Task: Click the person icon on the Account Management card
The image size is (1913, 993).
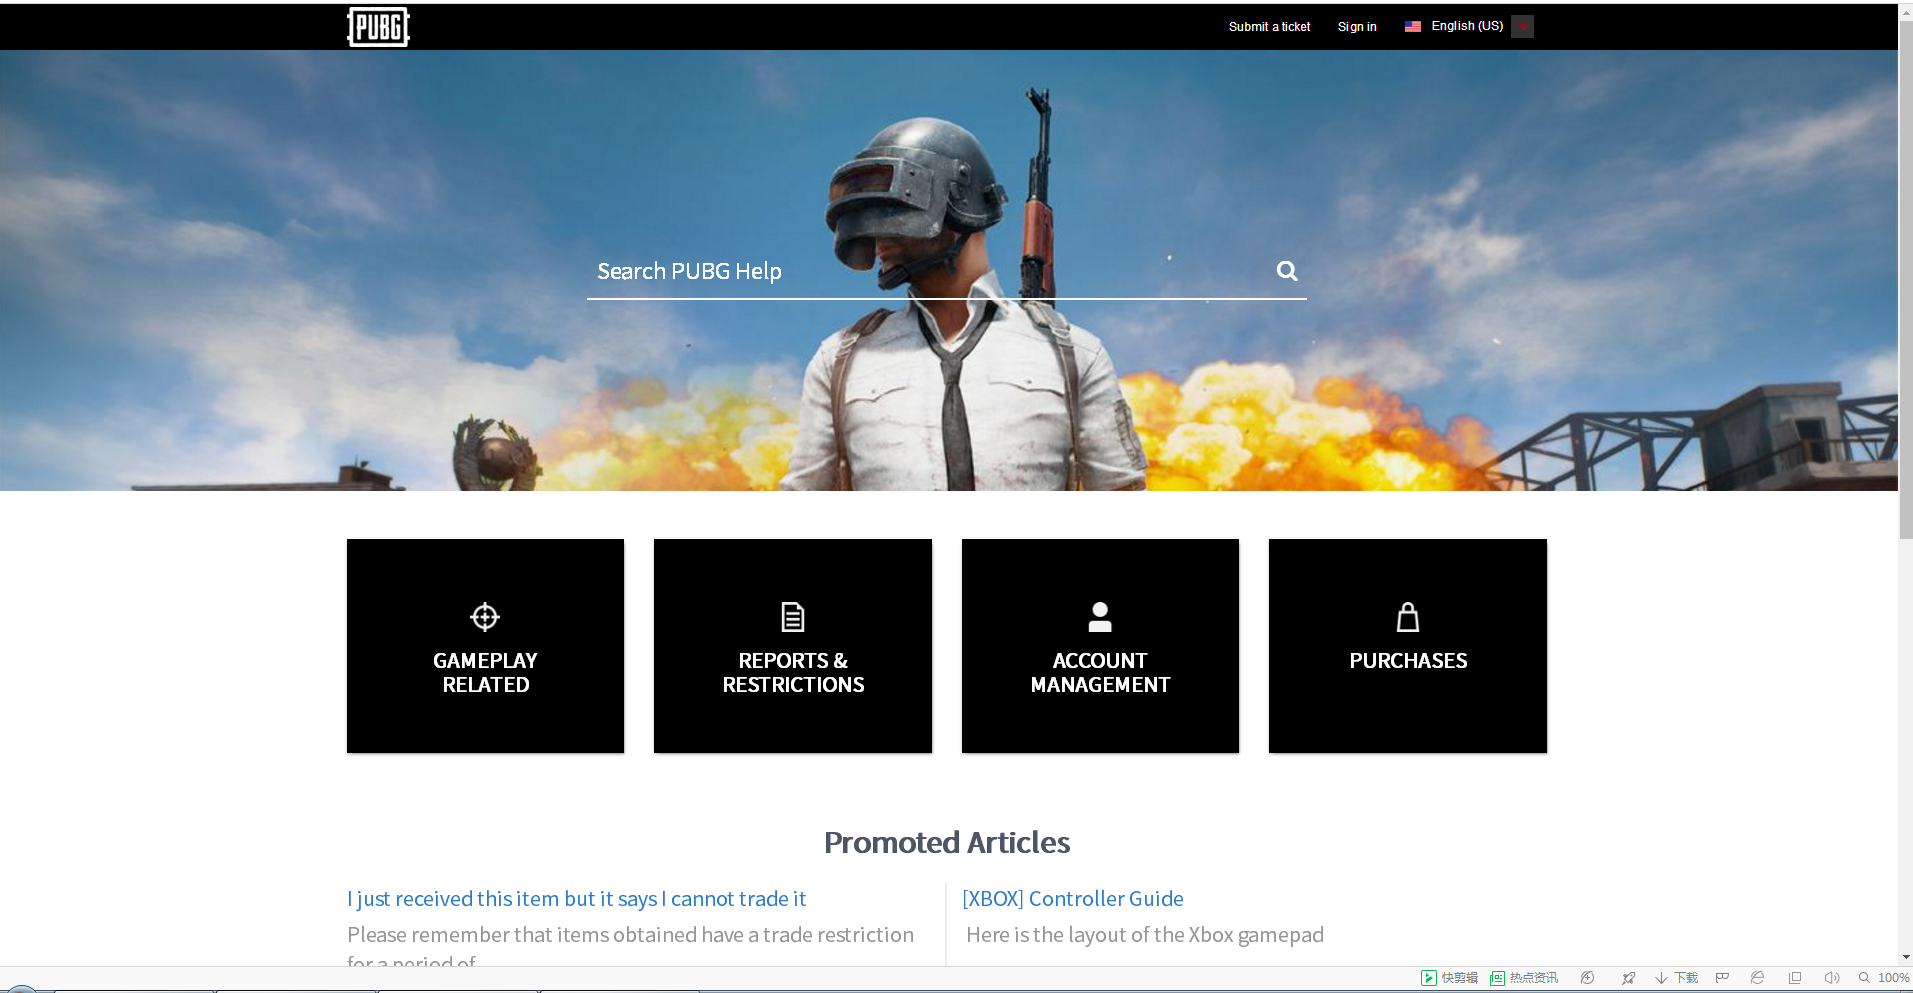Action: 1100,617
